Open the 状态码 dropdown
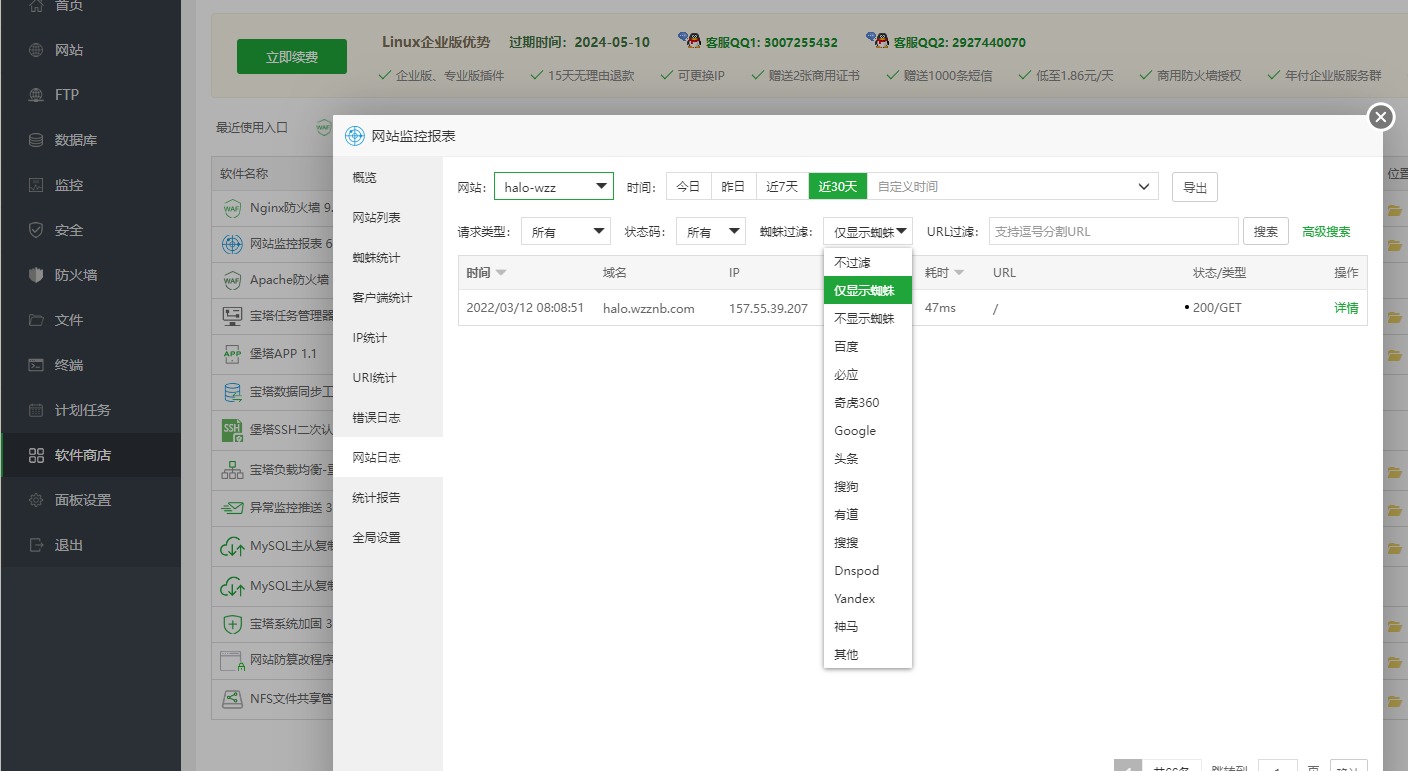 pos(710,231)
